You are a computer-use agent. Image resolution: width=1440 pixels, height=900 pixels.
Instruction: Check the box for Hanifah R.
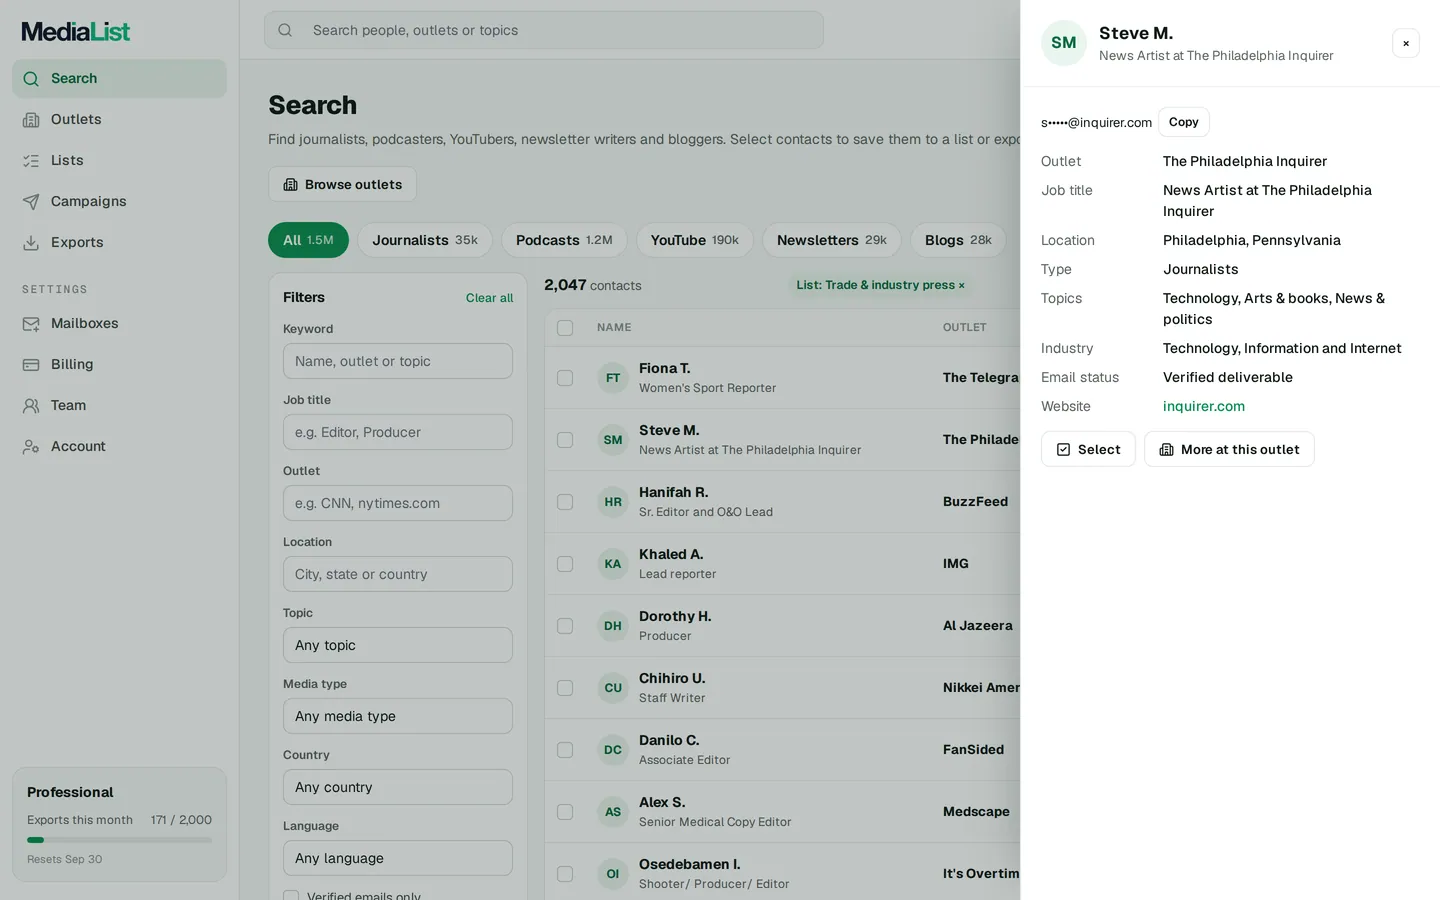pyautogui.click(x=565, y=502)
